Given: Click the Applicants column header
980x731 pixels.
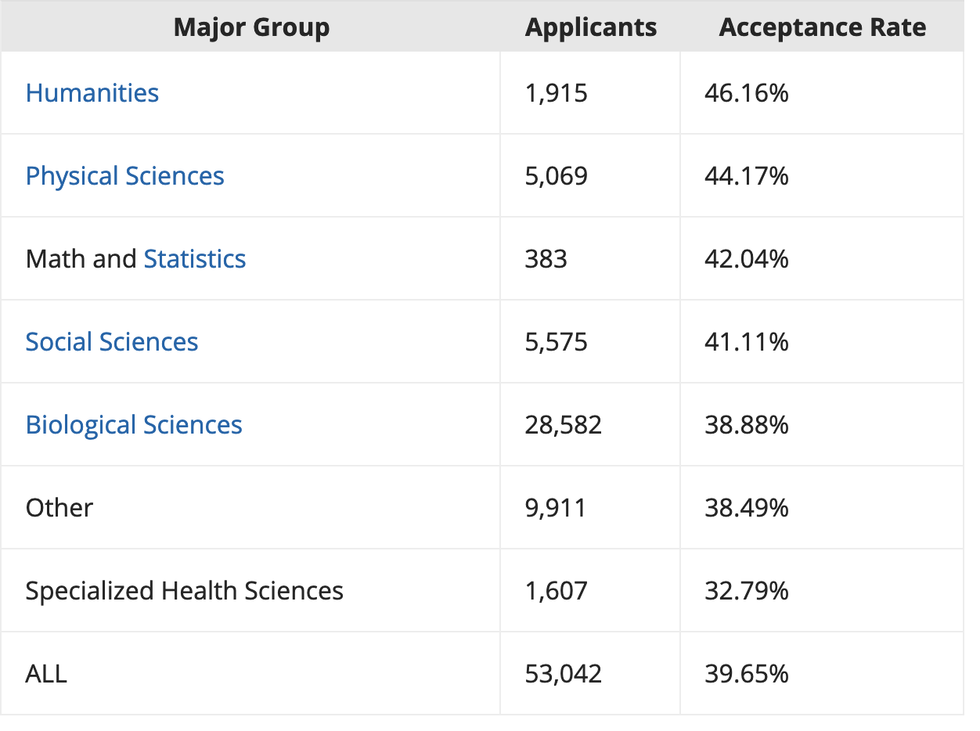Looking at the screenshot, I should click(591, 27).
